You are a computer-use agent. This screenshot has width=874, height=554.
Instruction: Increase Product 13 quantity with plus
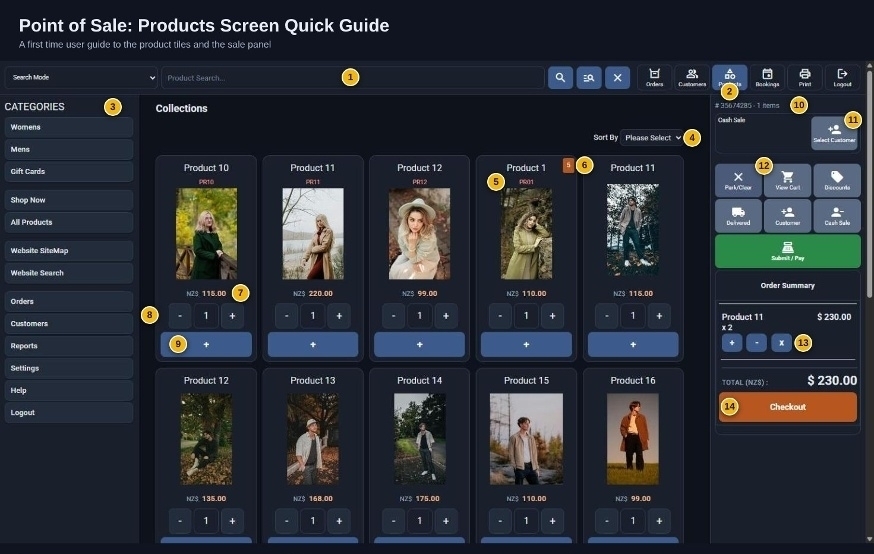[x=339, y=521]
